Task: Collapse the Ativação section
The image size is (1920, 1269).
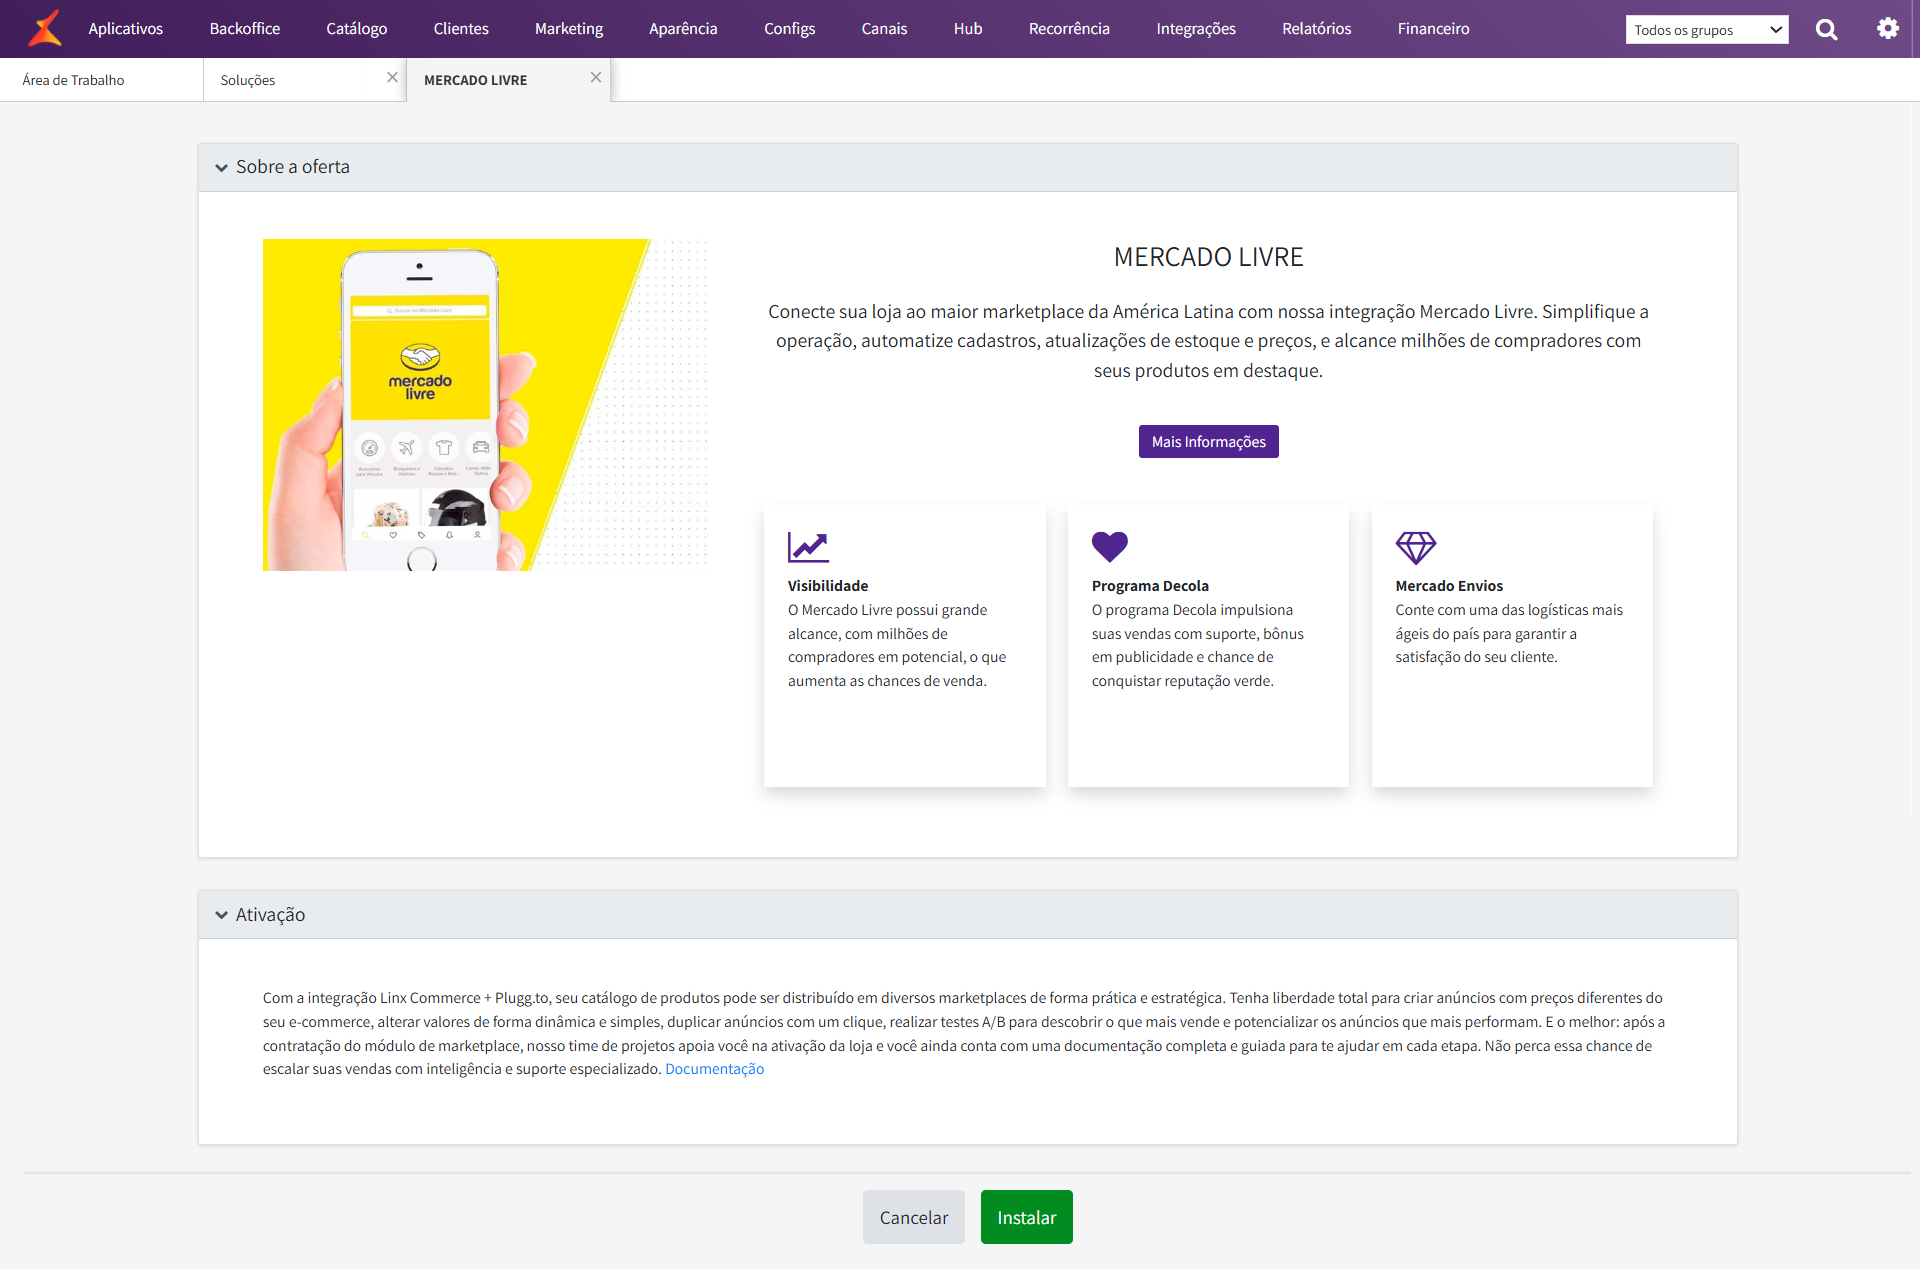Action: tap(221, 915)
